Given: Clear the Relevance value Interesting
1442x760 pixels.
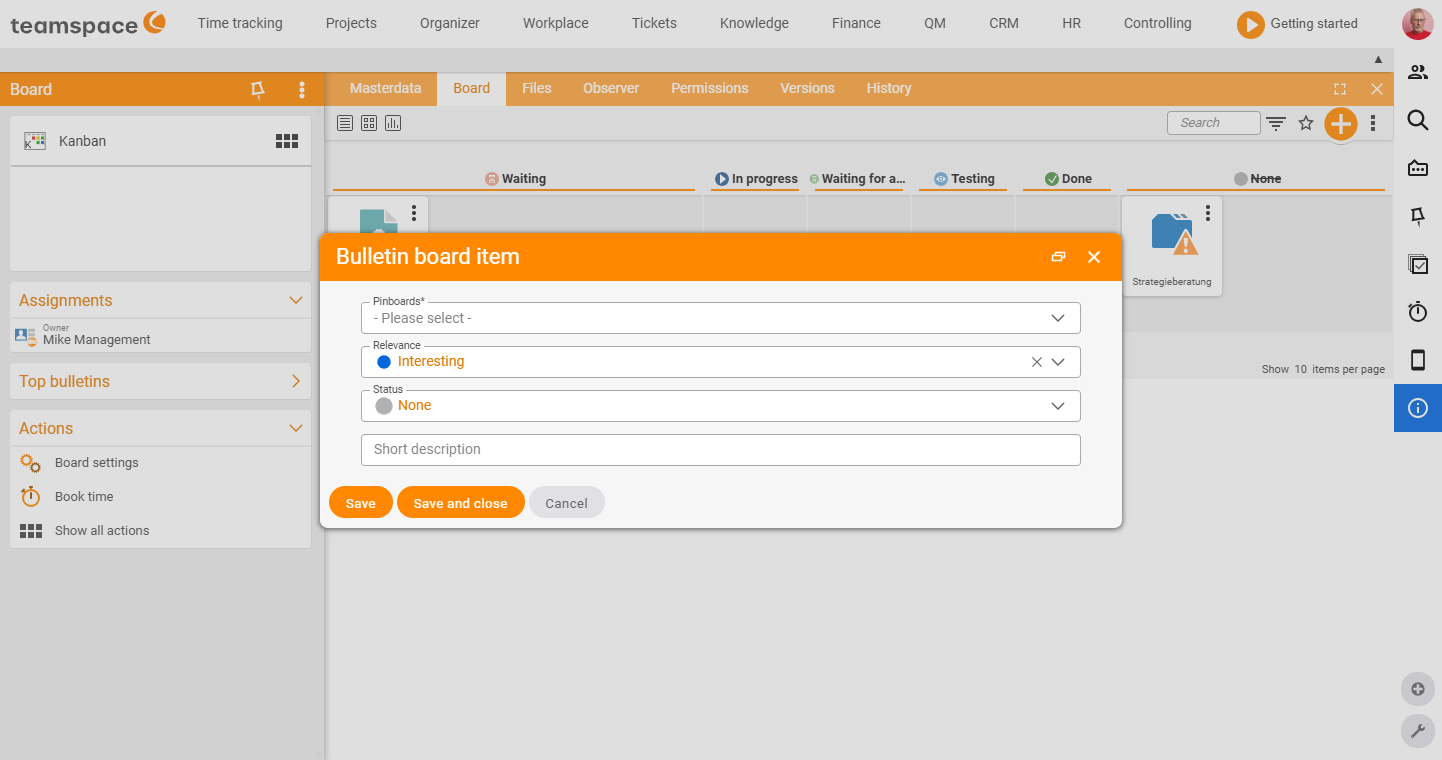Looking at the screenshot, I should point(1037,362).
